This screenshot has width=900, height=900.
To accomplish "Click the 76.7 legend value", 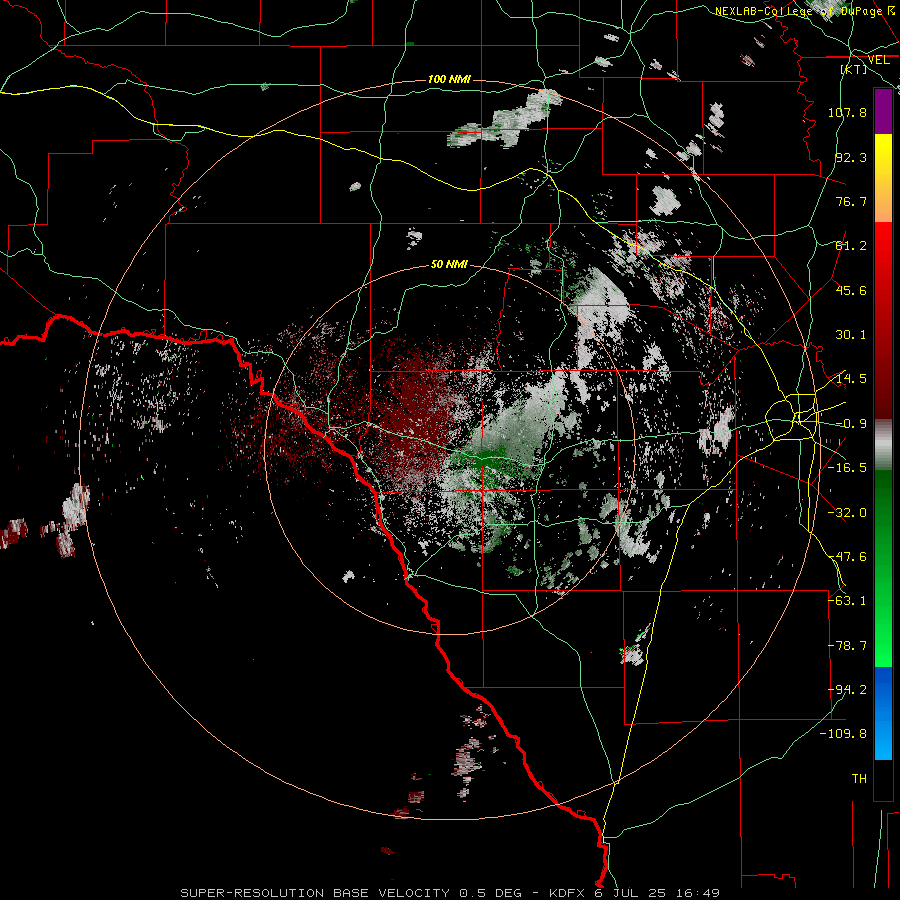I will click(851, 201).
